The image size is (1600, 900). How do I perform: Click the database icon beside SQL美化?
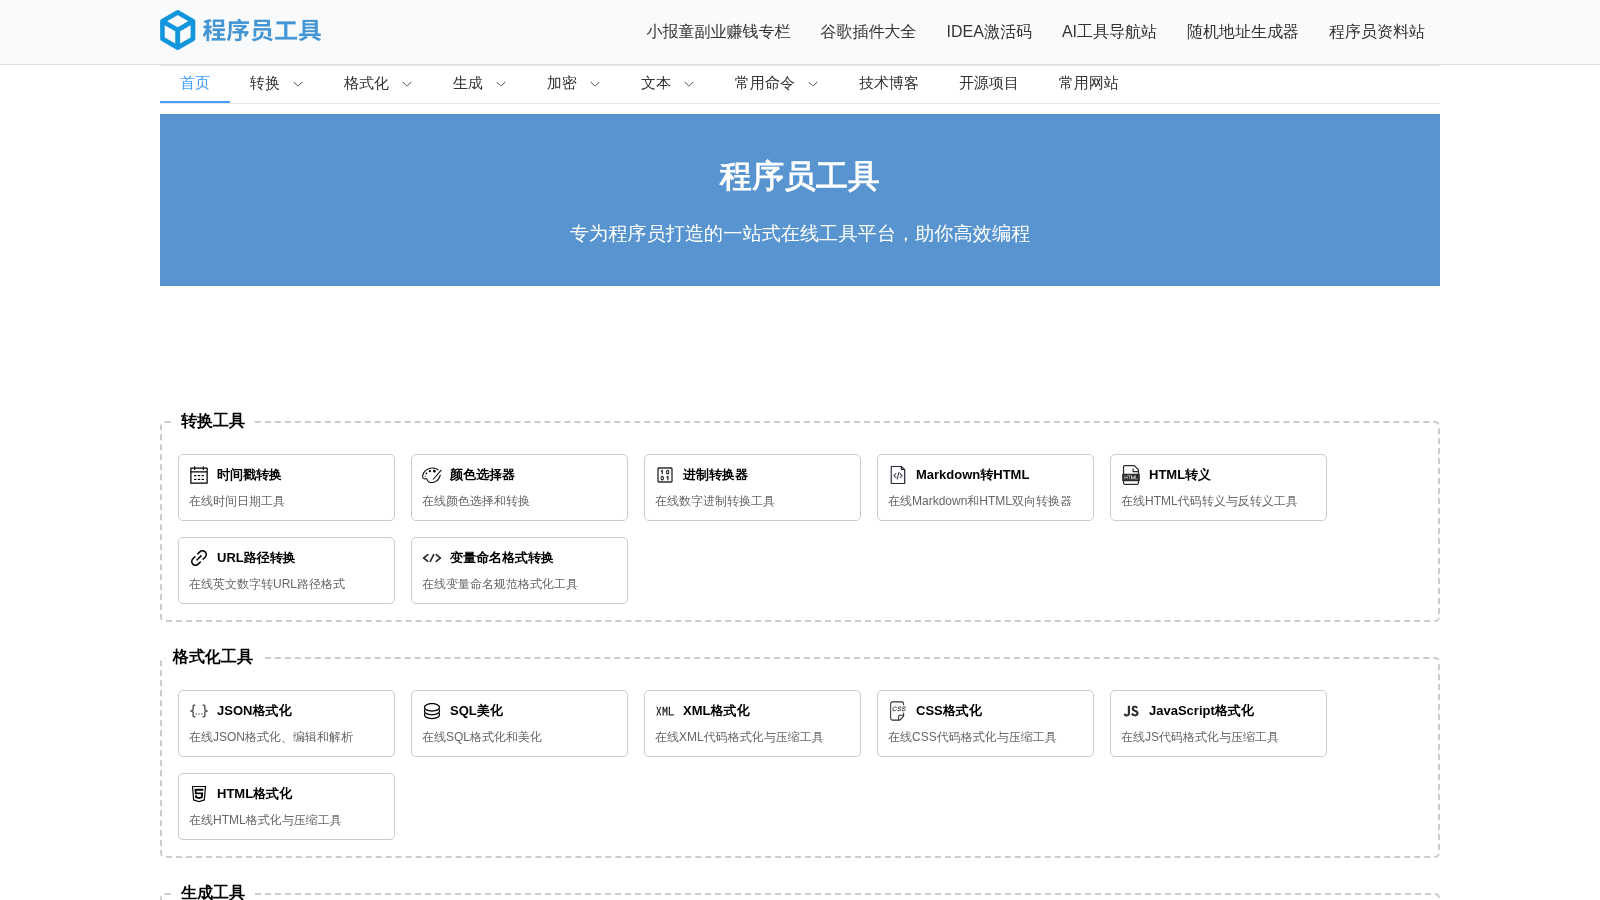[432, 711]
